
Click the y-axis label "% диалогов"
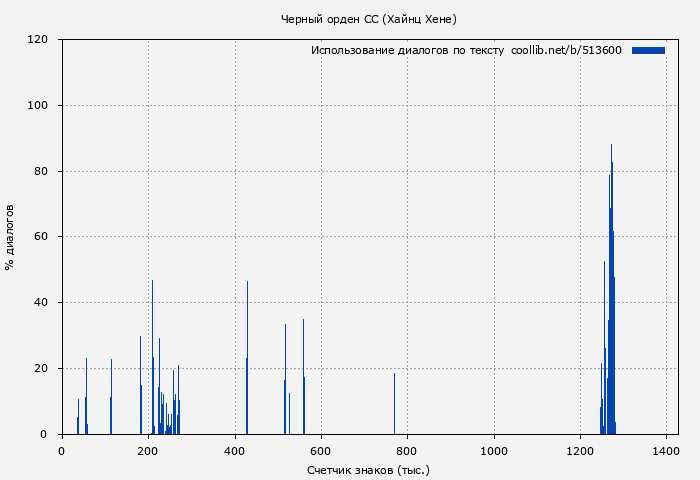[10, 237]
